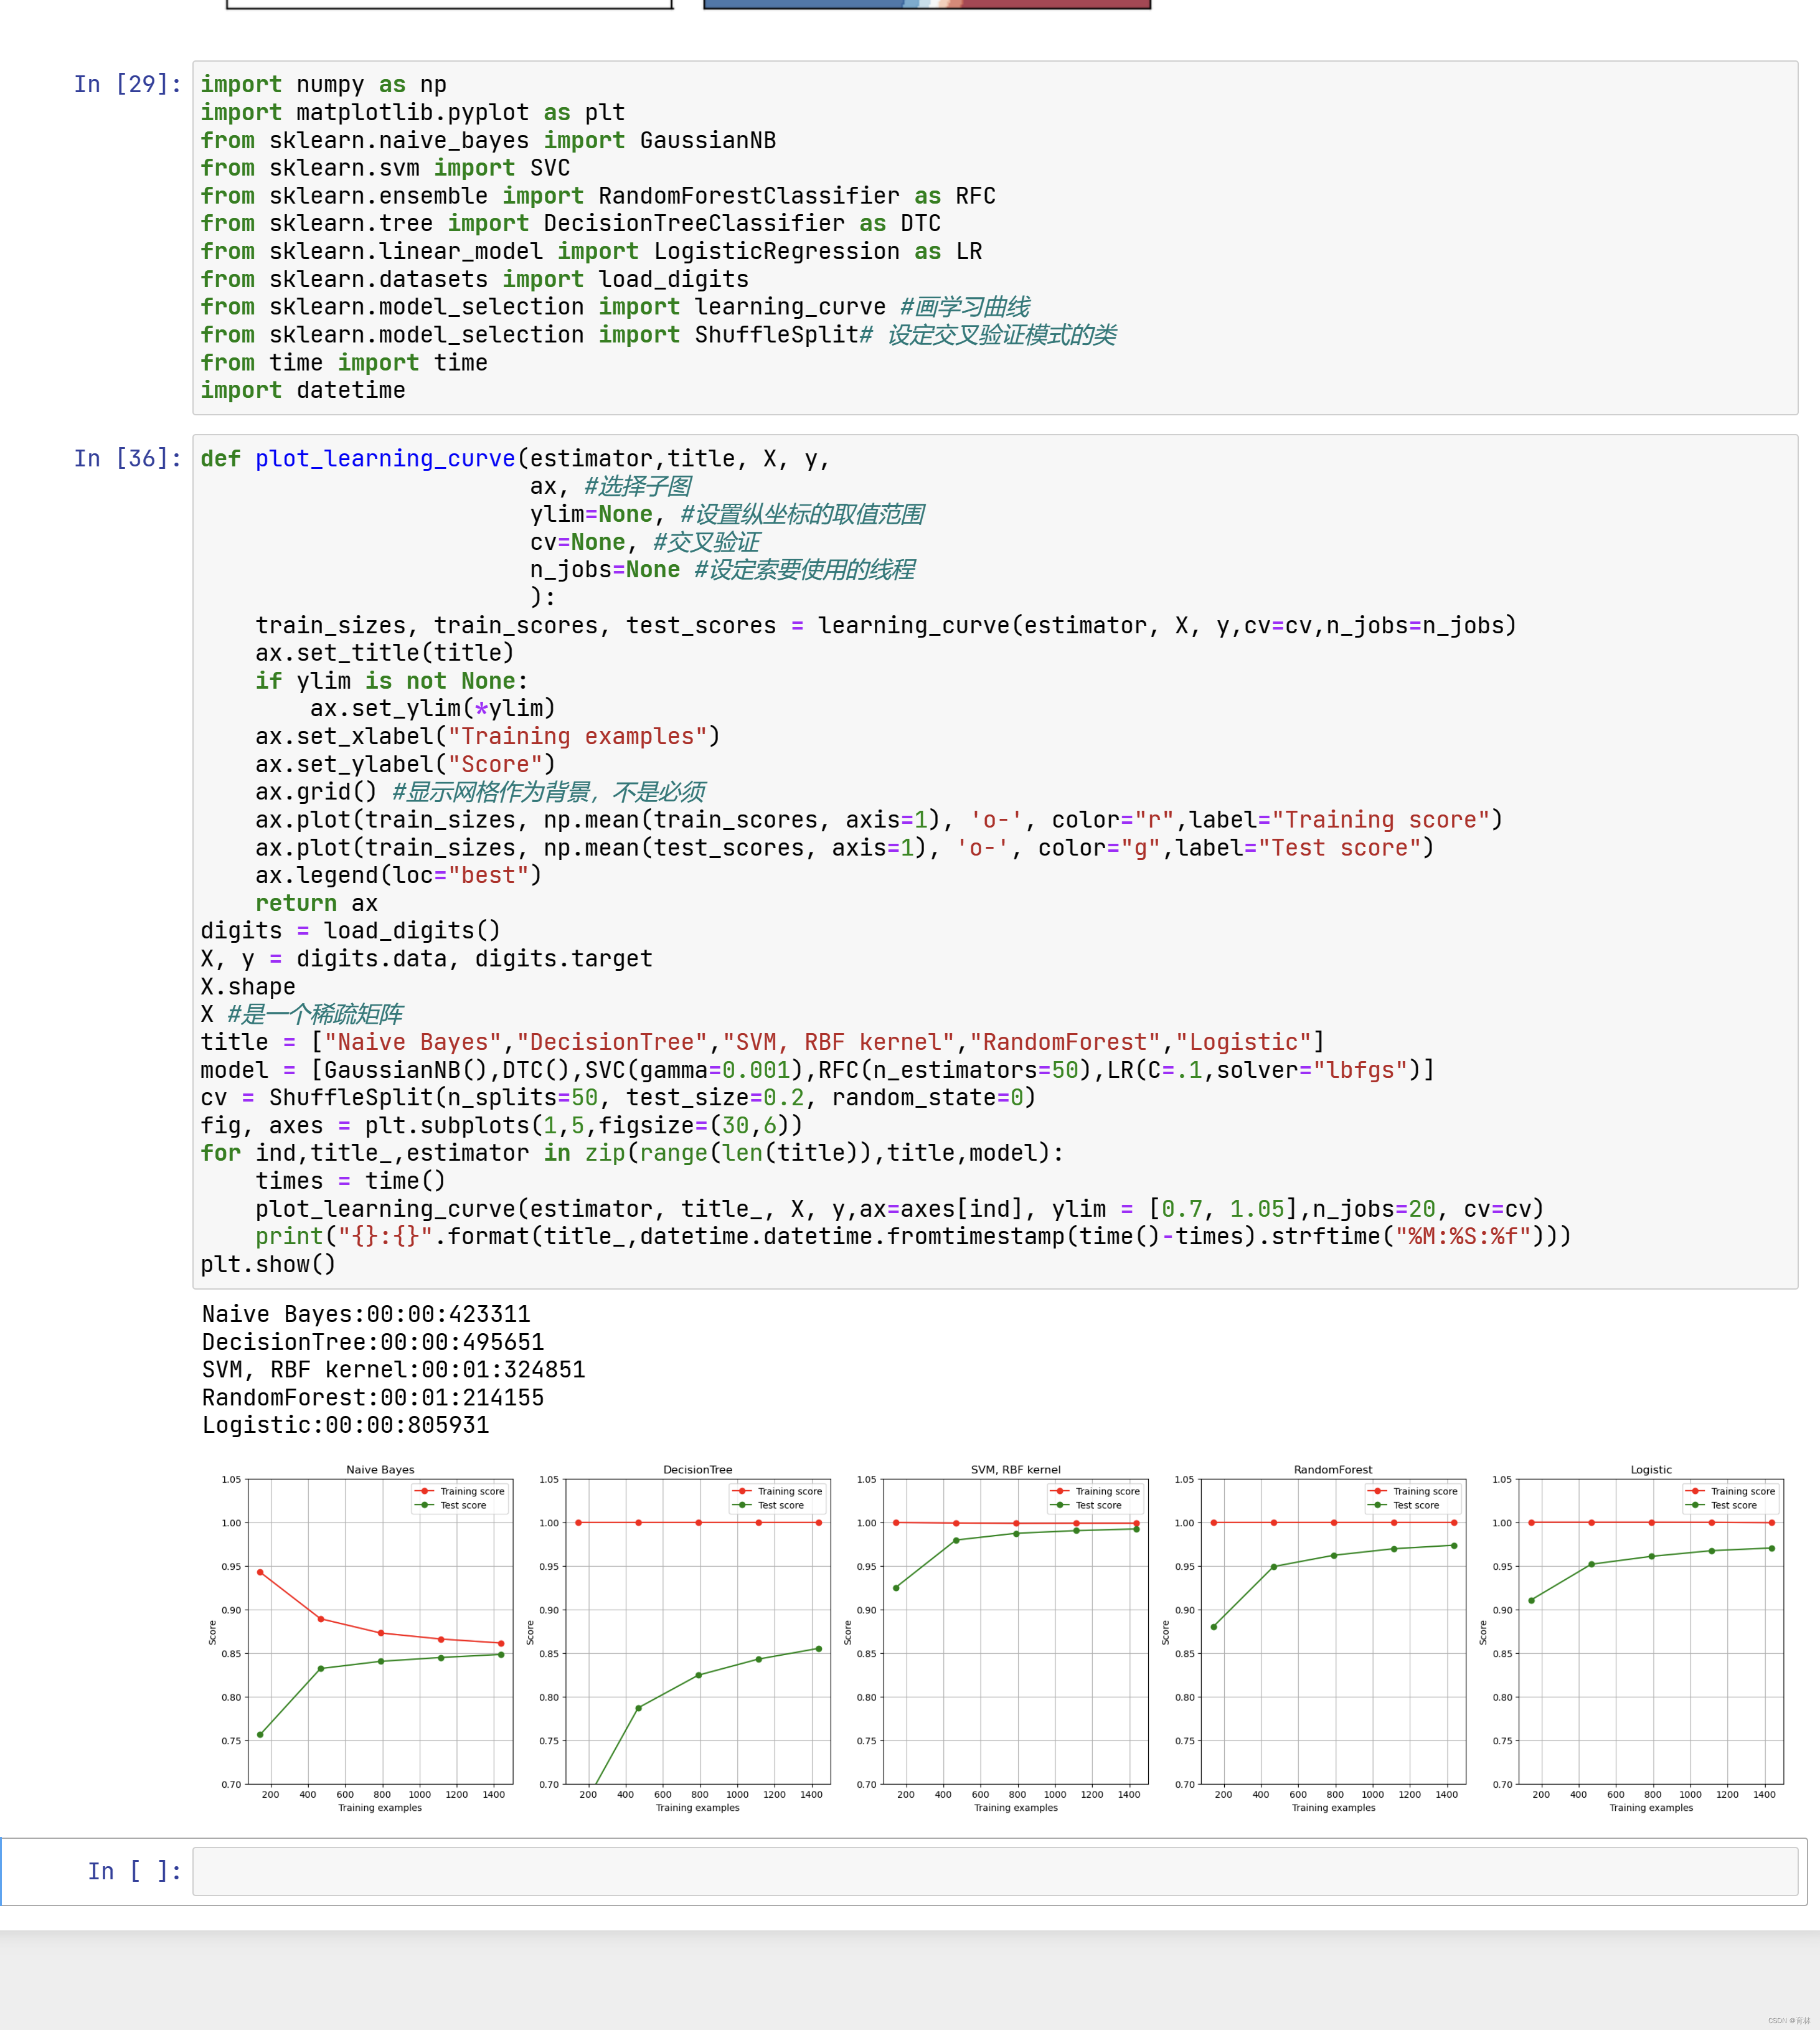Click 'ax.set_ylim(*ylim)' line
The height and width of the screenshot is (2030, 1820).
tap(433, 708)
